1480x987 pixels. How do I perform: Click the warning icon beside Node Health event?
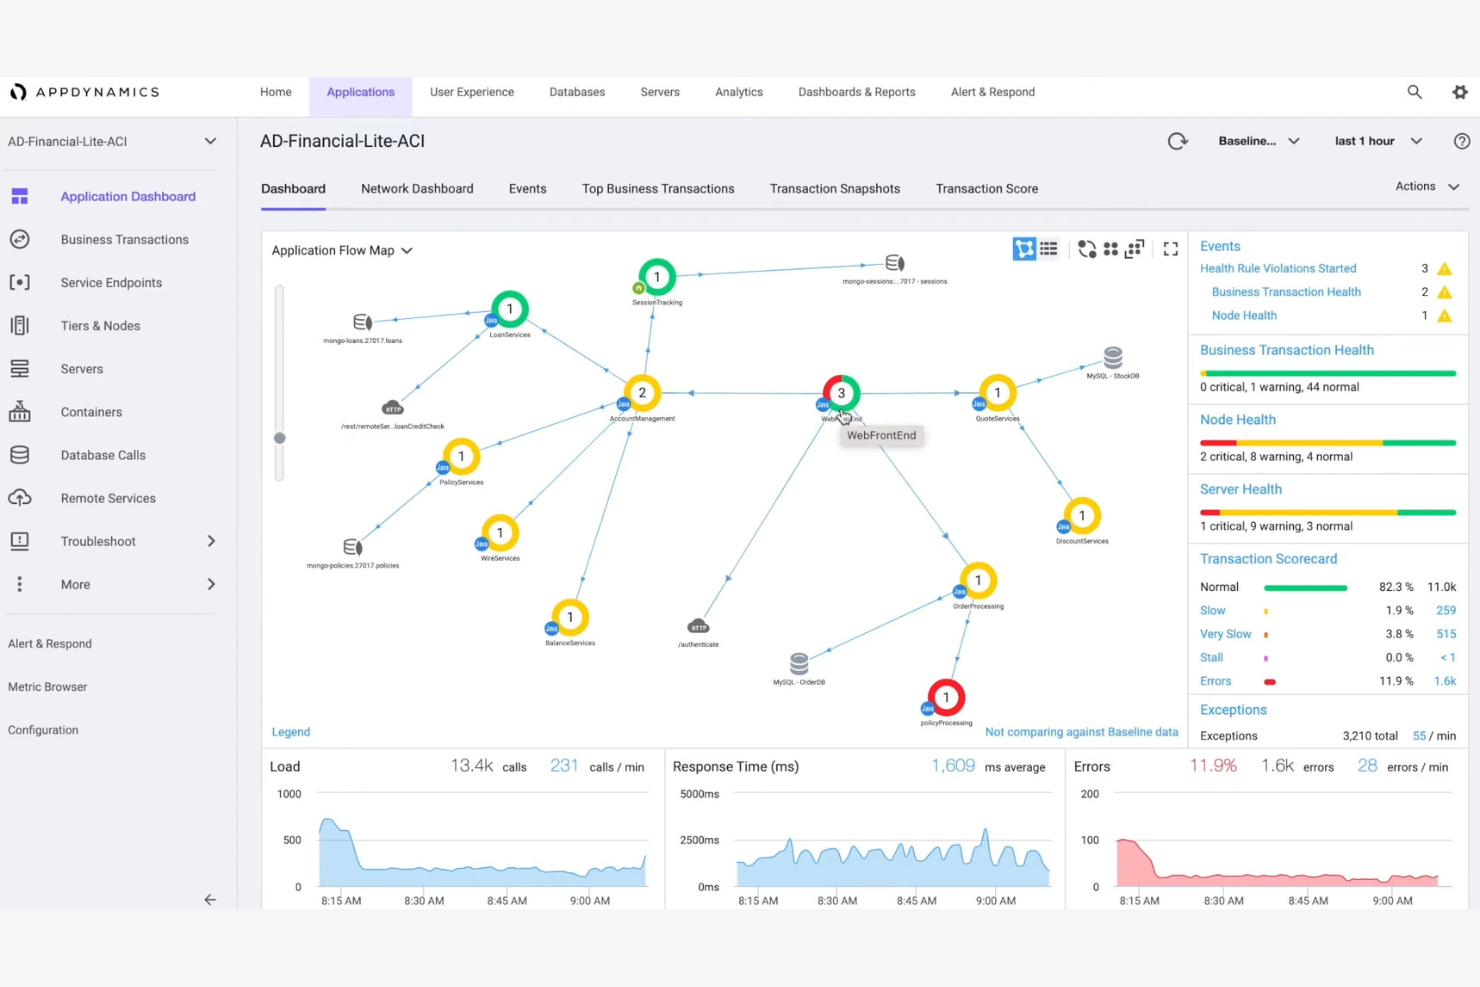coord(1444,315)
